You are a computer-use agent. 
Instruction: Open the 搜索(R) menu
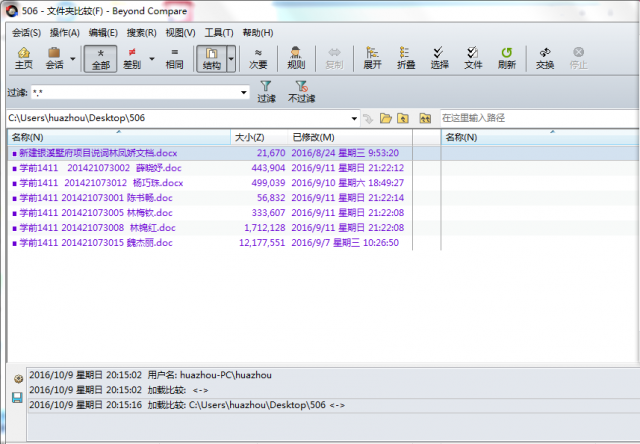(141, 33)
